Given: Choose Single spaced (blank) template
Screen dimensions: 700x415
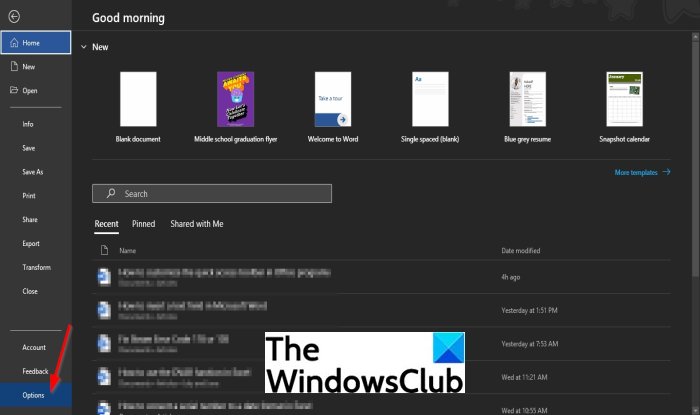Looking at the screenshot, I should pyautogui.click(x=430, y=107).
